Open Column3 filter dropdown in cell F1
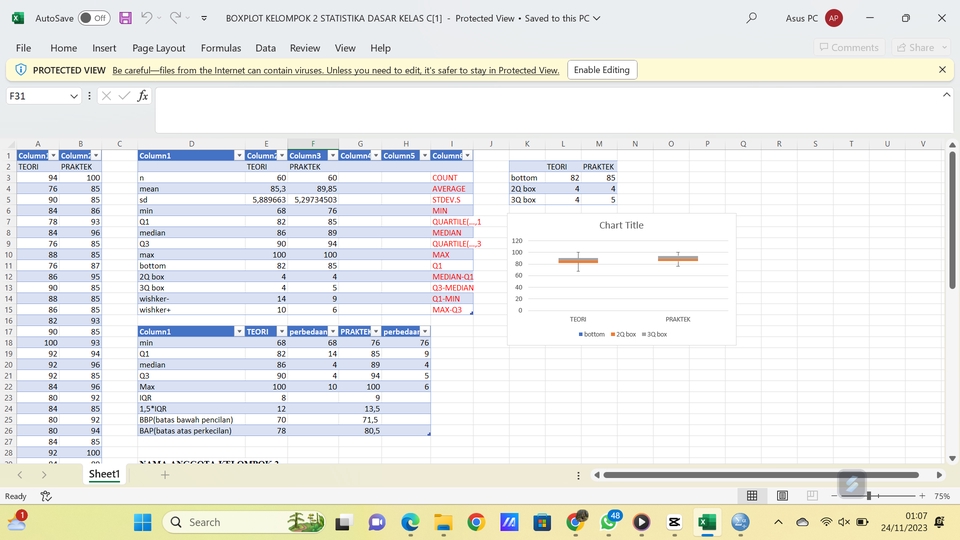This screenshot has width=960, height=540. 332,156
